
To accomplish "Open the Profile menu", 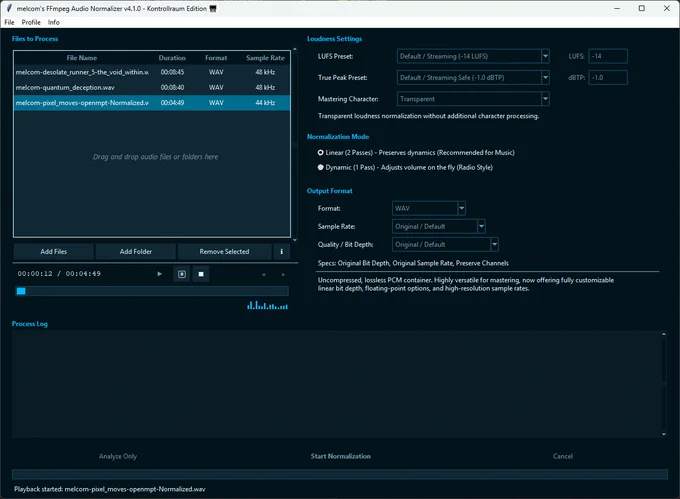I will tap(31, 22).
